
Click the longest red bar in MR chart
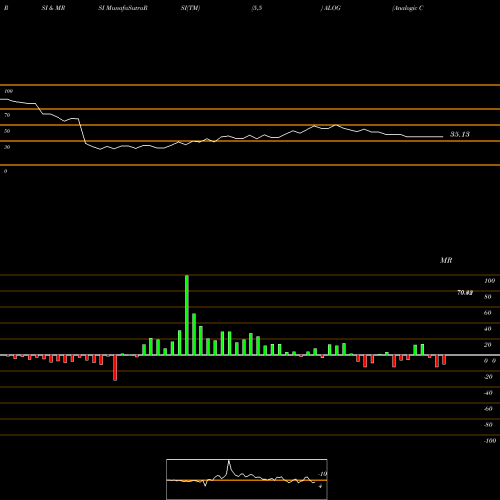click(115, 368)
